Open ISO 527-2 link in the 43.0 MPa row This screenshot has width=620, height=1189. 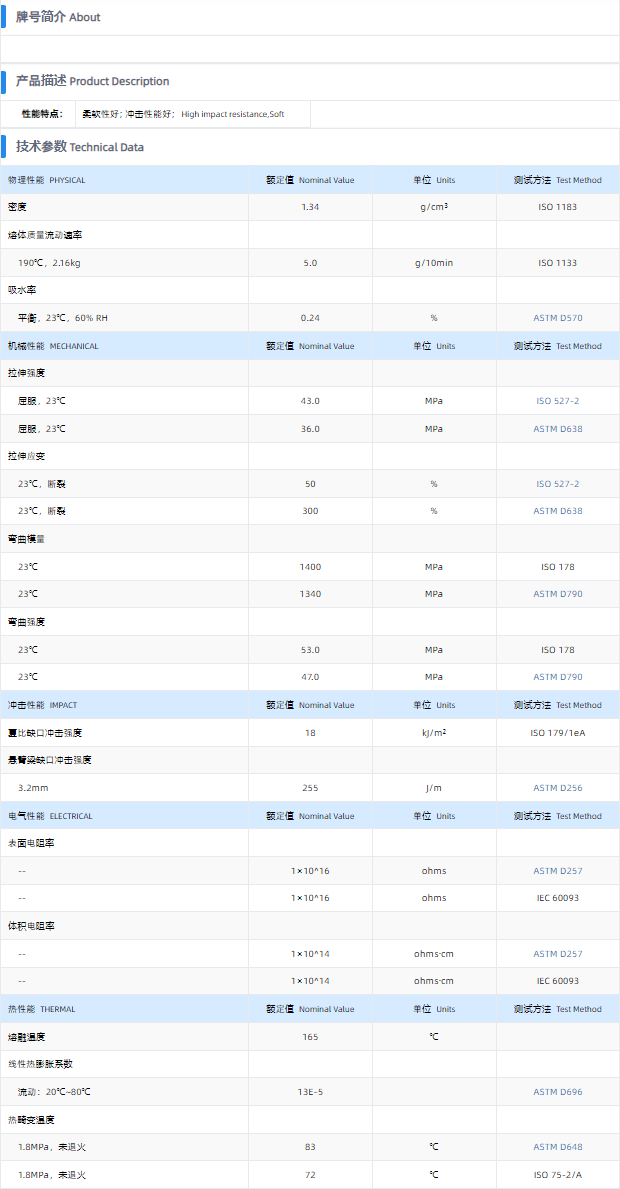point(557,401)
